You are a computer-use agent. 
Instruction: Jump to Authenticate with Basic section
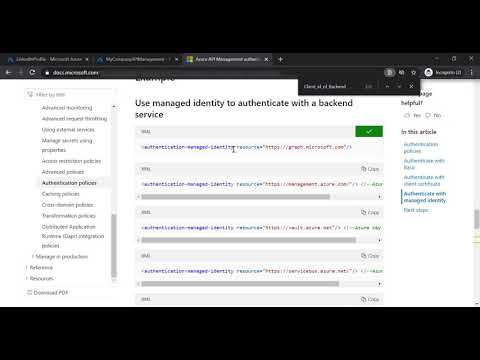424,164
